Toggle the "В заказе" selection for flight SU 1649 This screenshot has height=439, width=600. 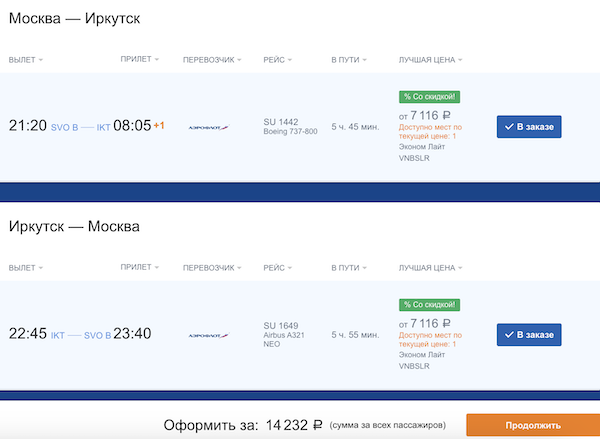click(x=529, y=335)
